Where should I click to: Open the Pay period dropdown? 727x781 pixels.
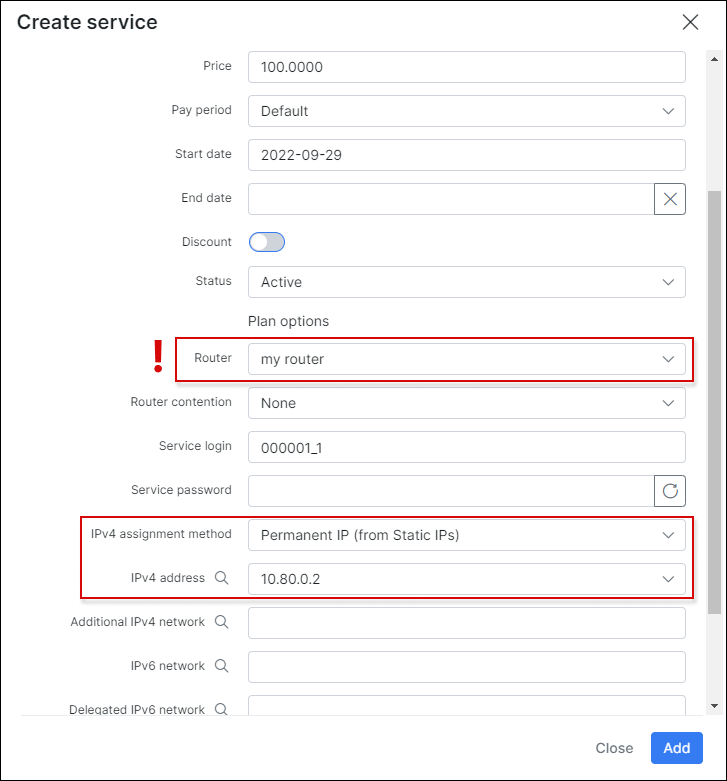pyautogui.click(x=466, y=111)
